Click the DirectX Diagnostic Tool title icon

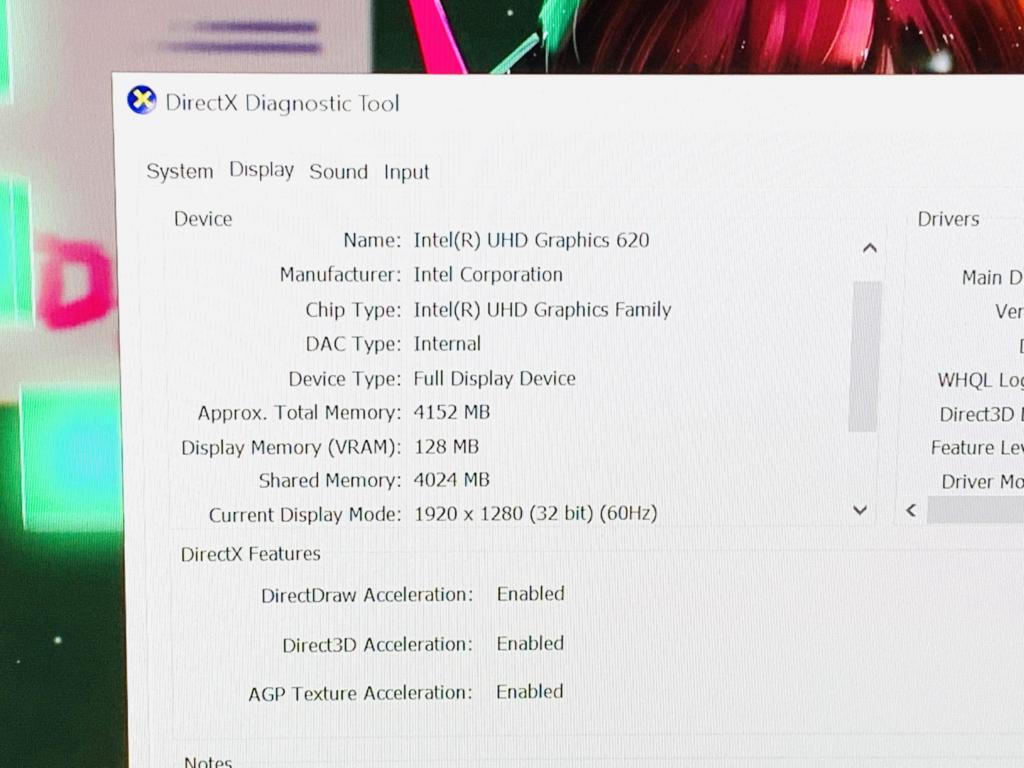142,101
